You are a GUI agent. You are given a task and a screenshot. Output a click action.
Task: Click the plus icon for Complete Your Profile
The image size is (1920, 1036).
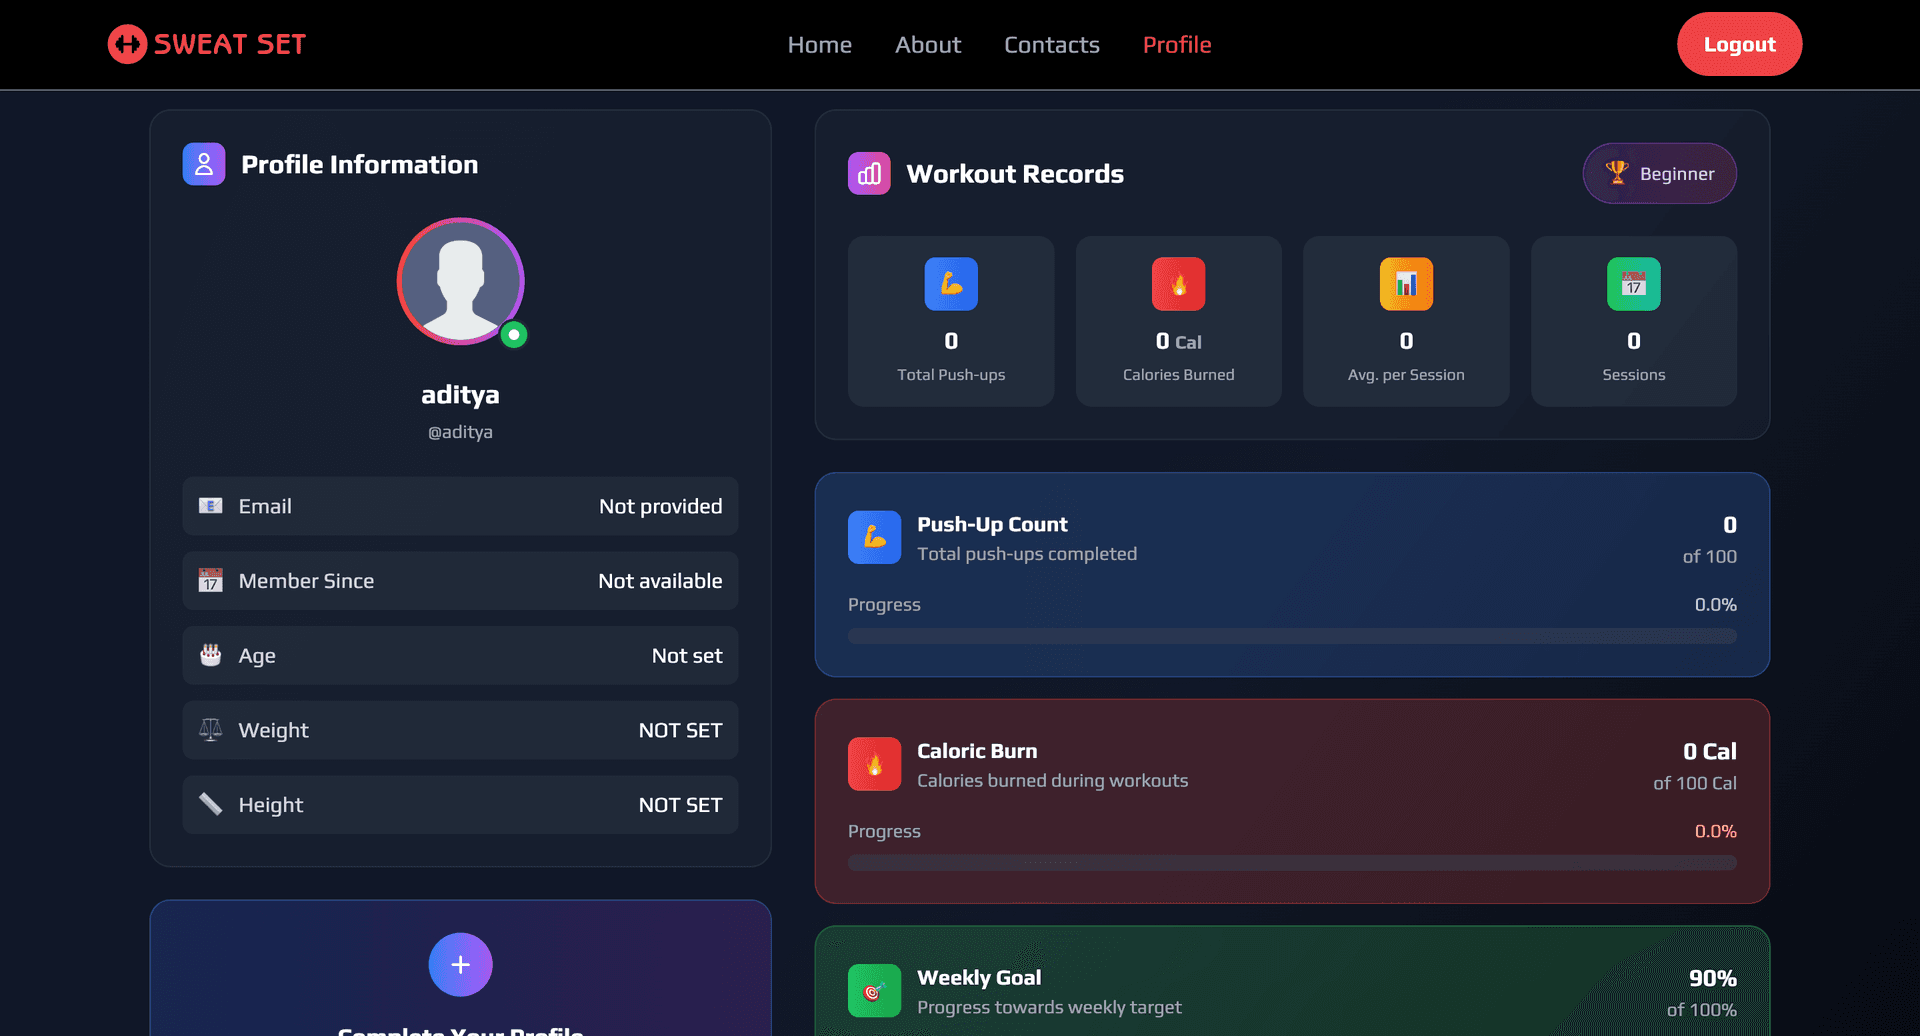tap(460, 965)
